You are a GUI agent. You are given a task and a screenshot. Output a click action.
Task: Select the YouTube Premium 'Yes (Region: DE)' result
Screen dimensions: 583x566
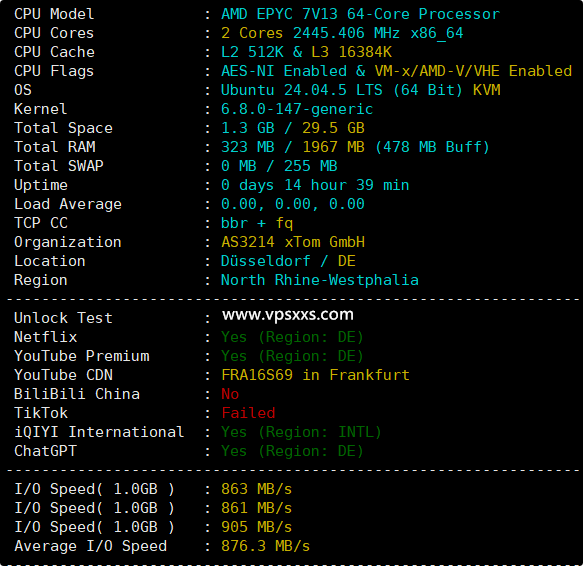292,356
